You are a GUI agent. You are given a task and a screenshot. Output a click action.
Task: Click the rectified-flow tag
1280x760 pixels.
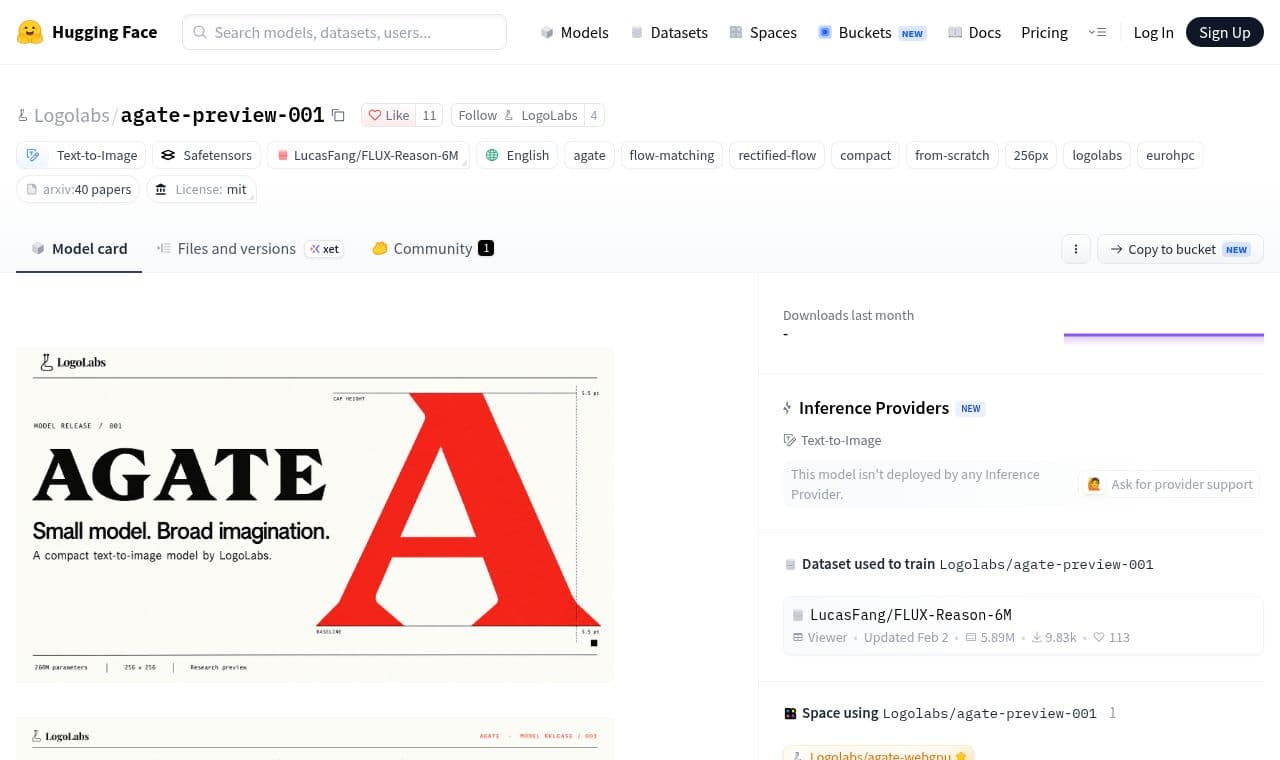click(x=777, y=155)
